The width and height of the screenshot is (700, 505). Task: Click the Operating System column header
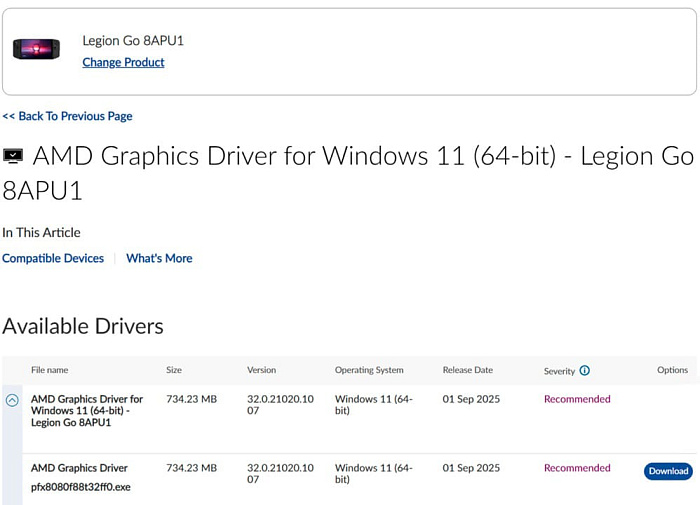point(369,370)
